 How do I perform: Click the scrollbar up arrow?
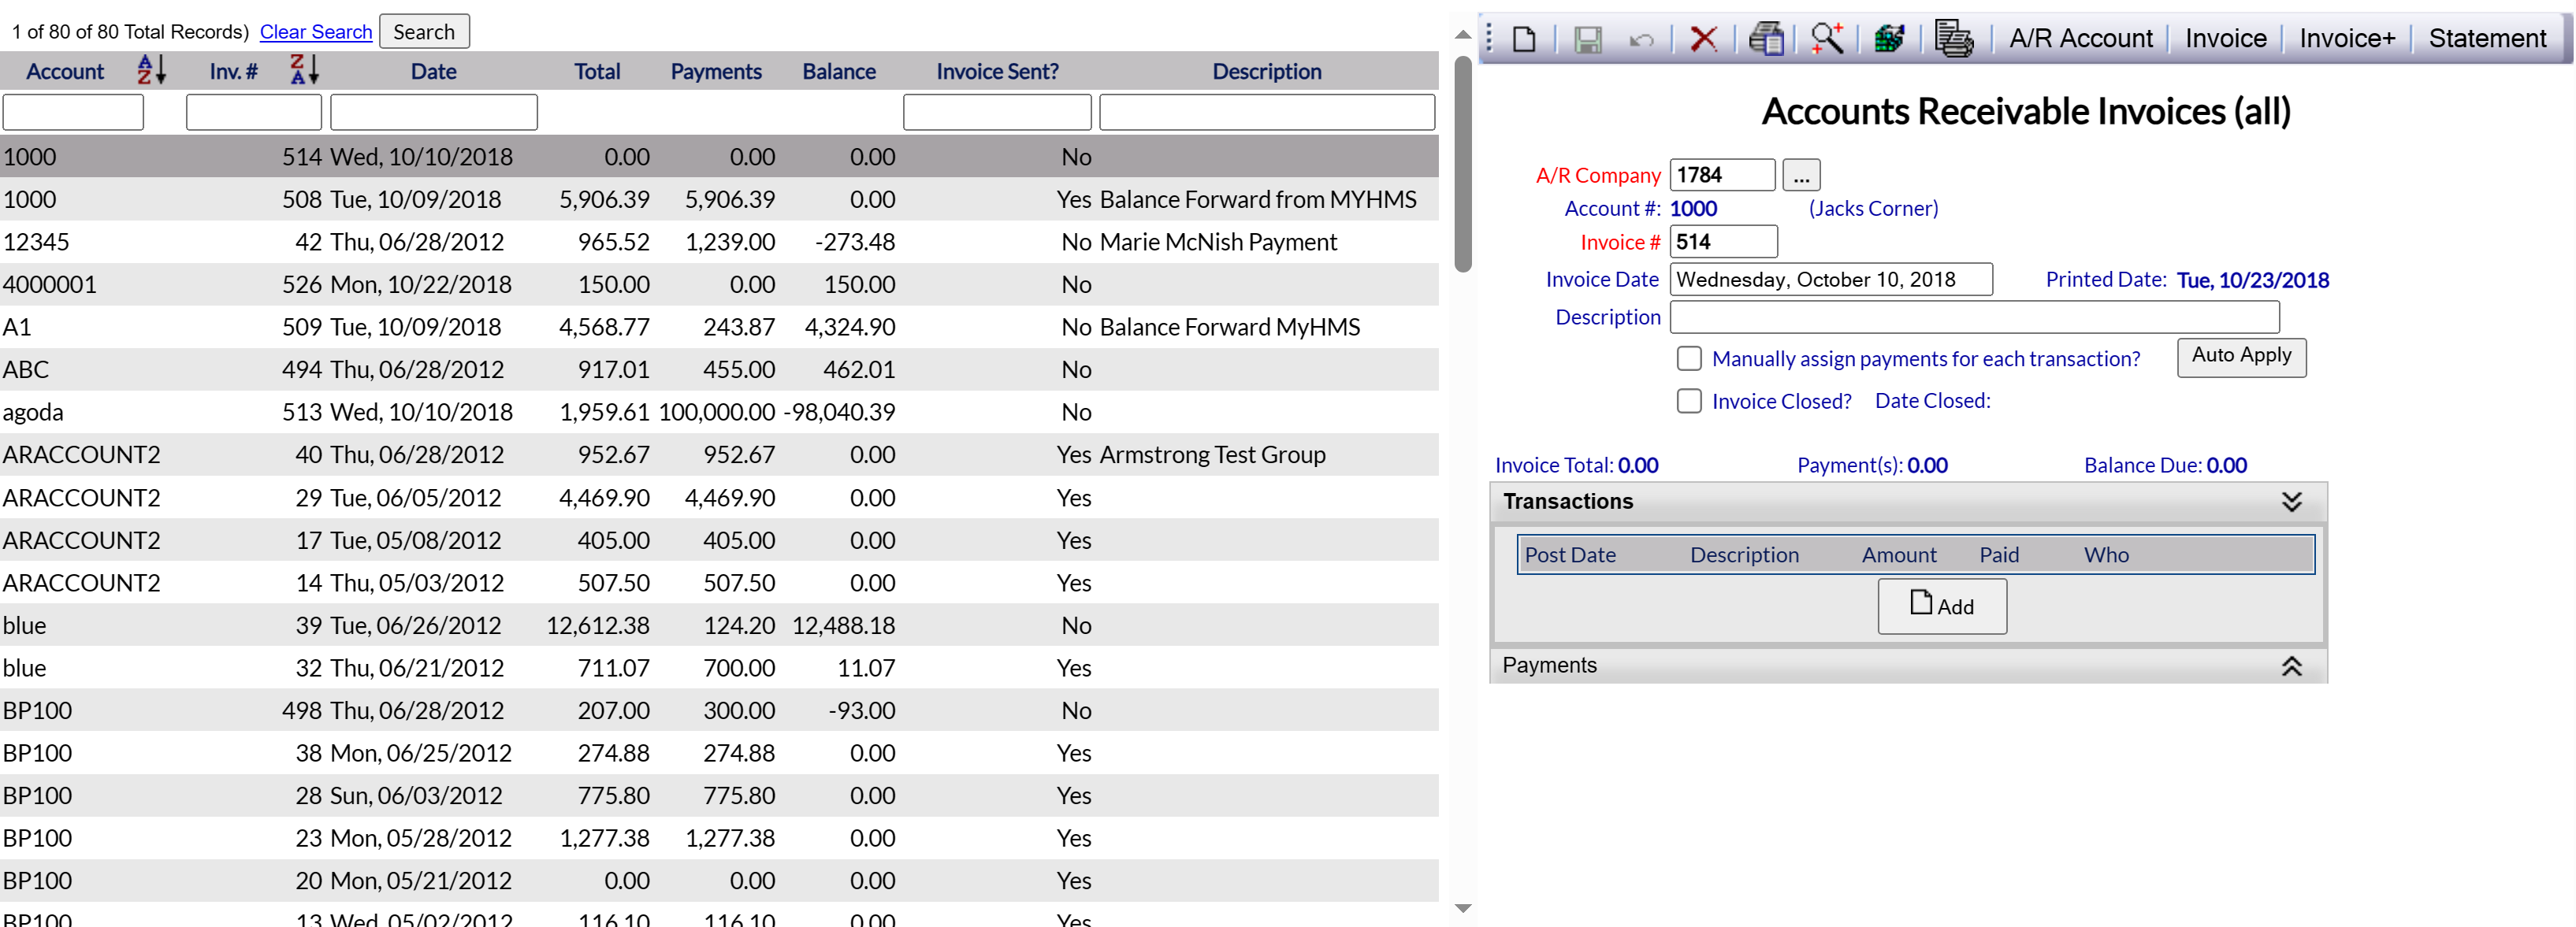1463,35
